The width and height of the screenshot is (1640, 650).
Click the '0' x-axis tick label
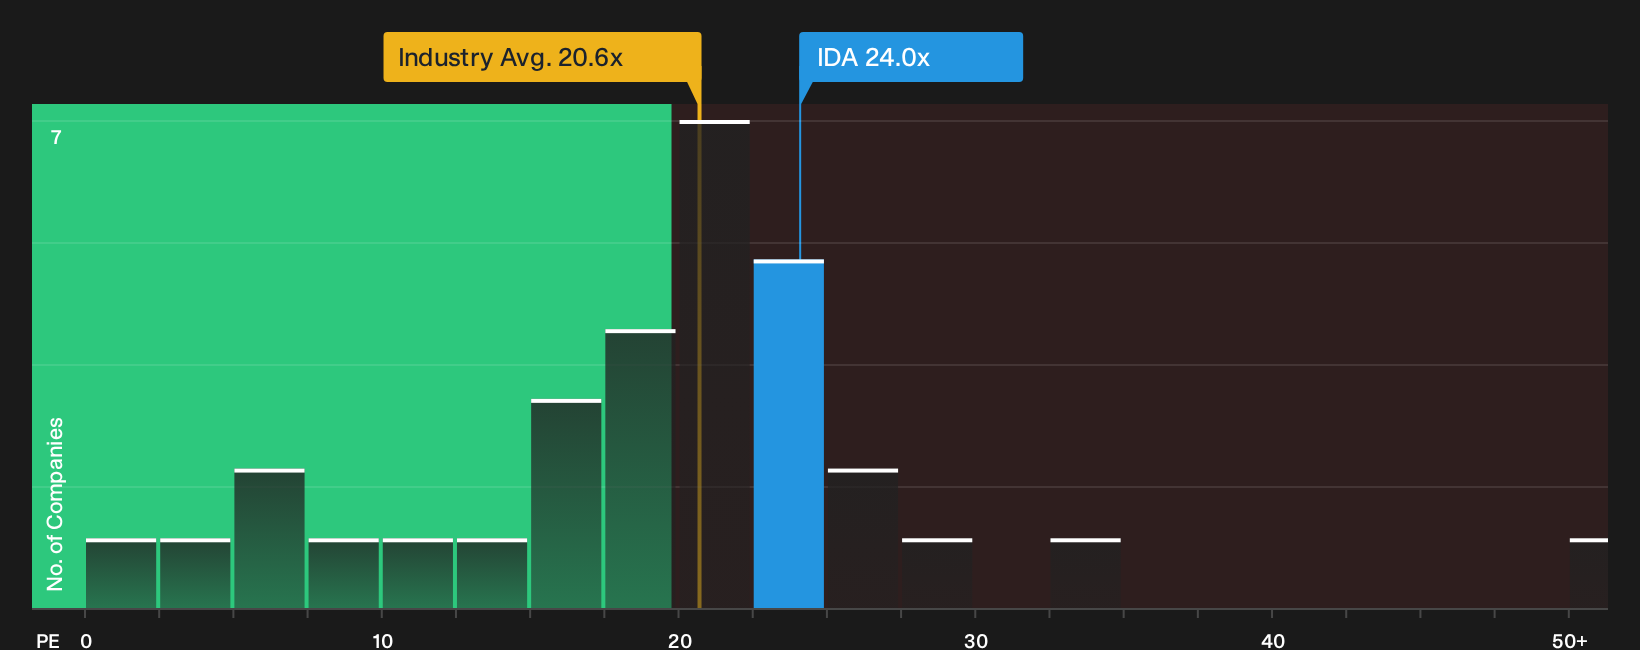(86, 641)
